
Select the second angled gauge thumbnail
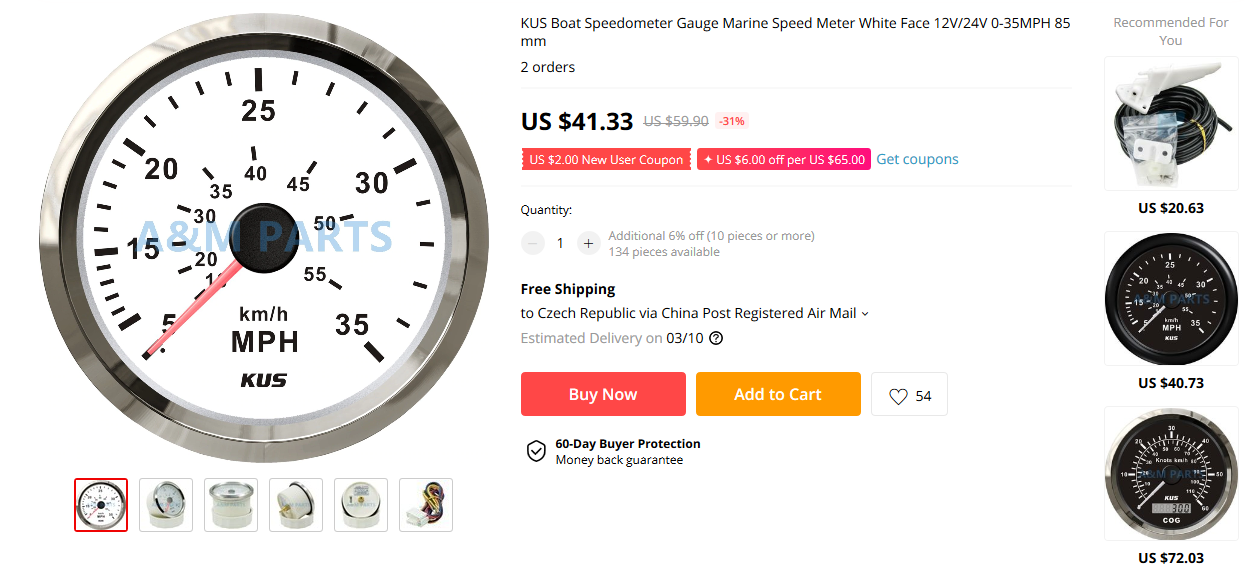pyautogui.click(x=166, y=505)
